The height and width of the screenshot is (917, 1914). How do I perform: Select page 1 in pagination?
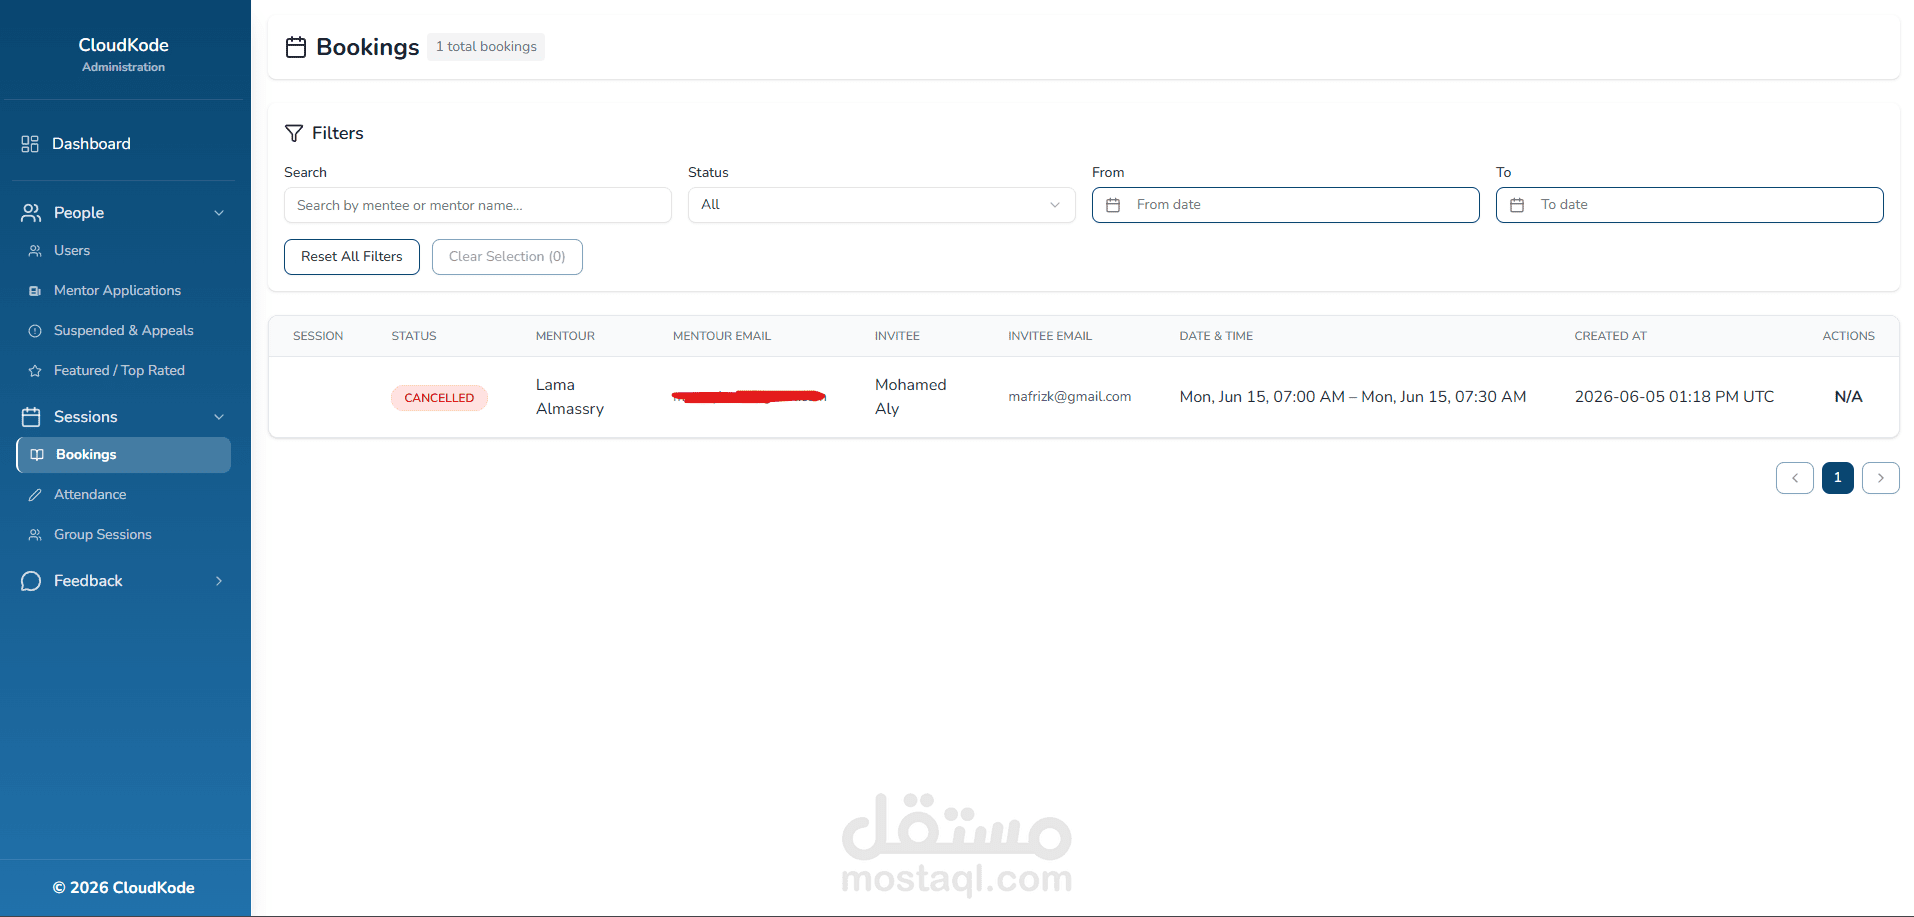[1838, 478]
